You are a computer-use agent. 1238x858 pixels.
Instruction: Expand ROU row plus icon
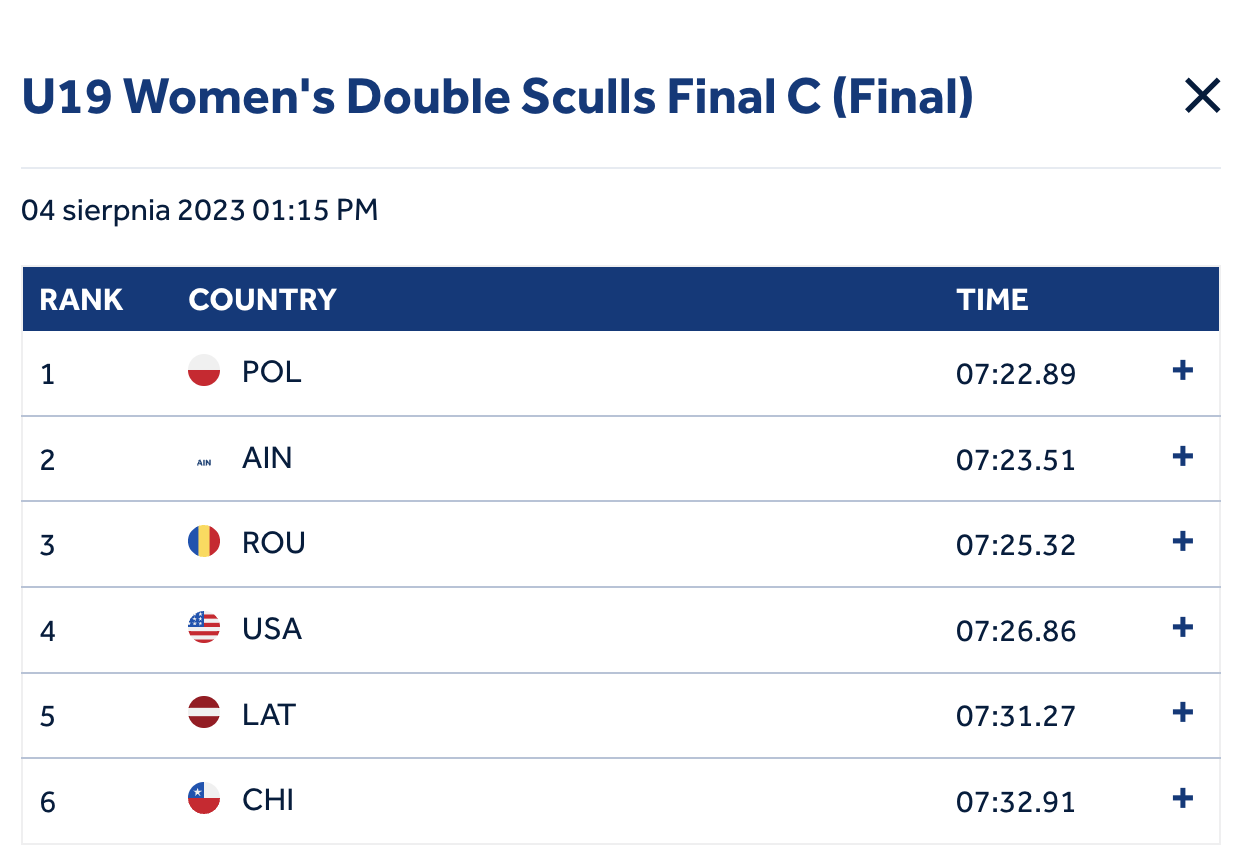click(x=1183, y=542)
